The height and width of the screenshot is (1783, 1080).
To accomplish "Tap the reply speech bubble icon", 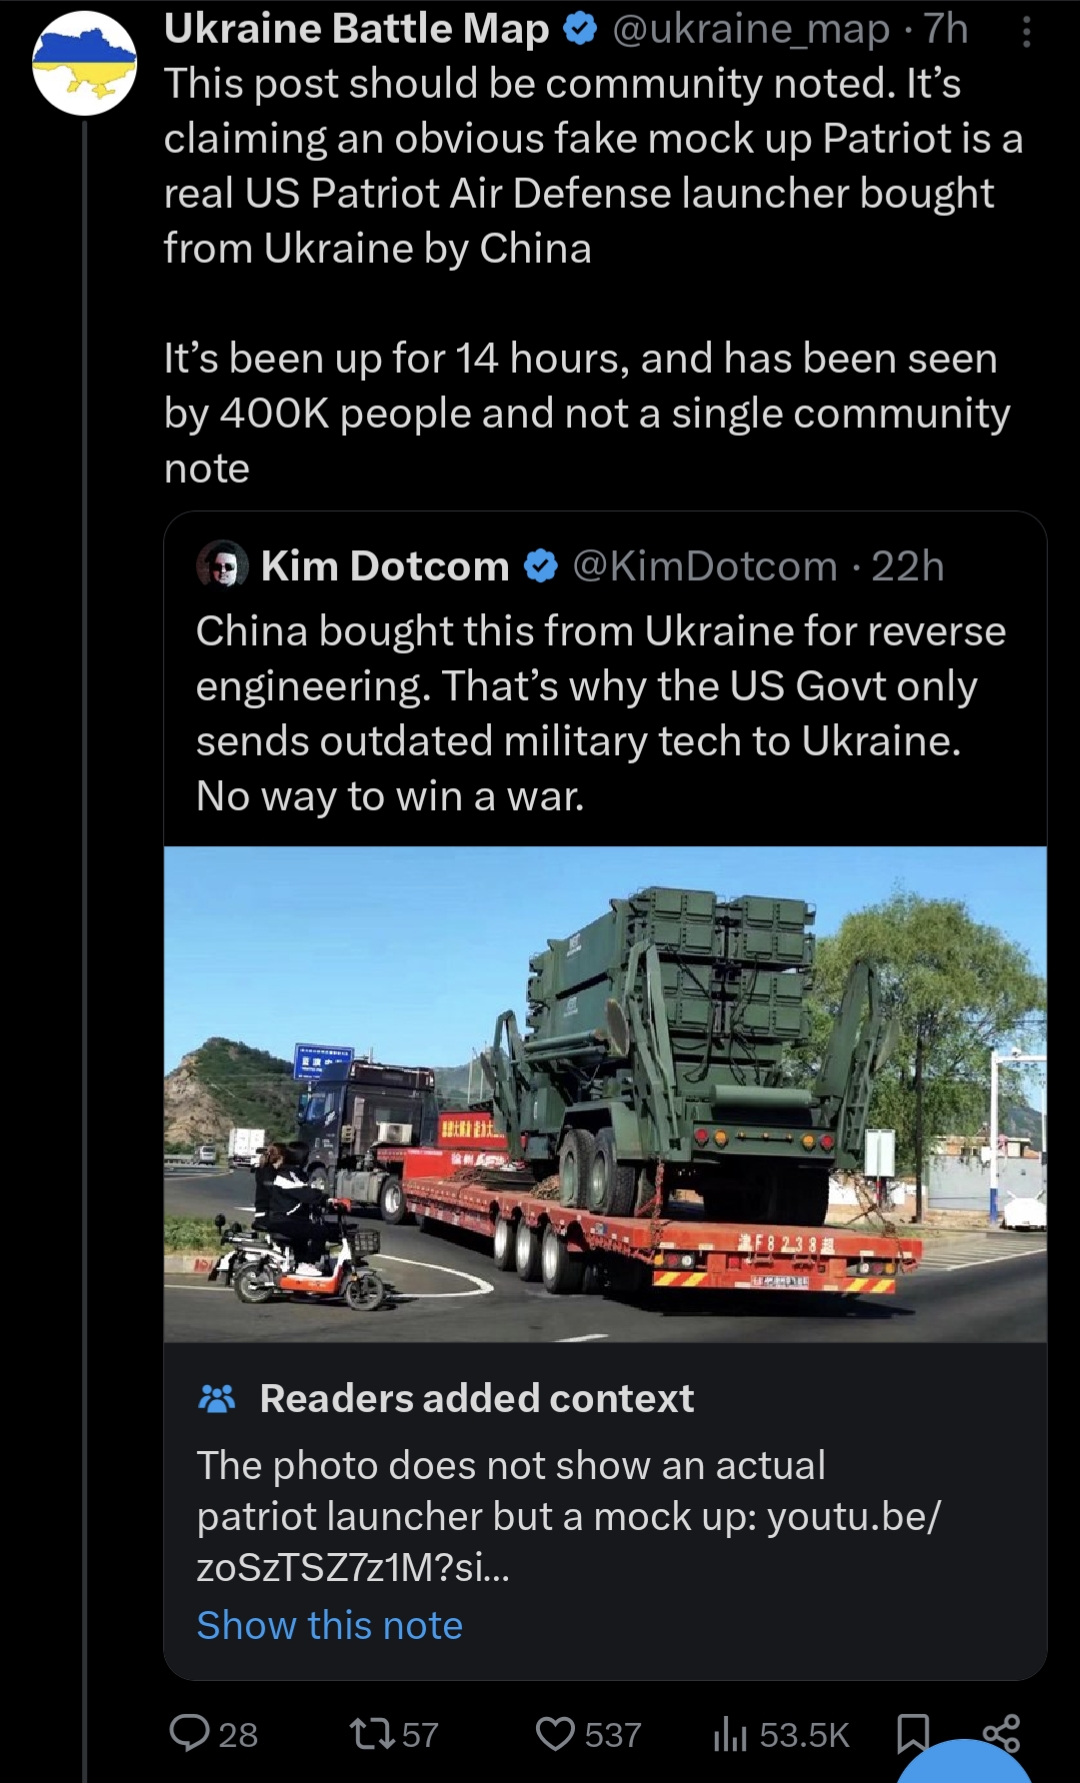I will 189,1733.
